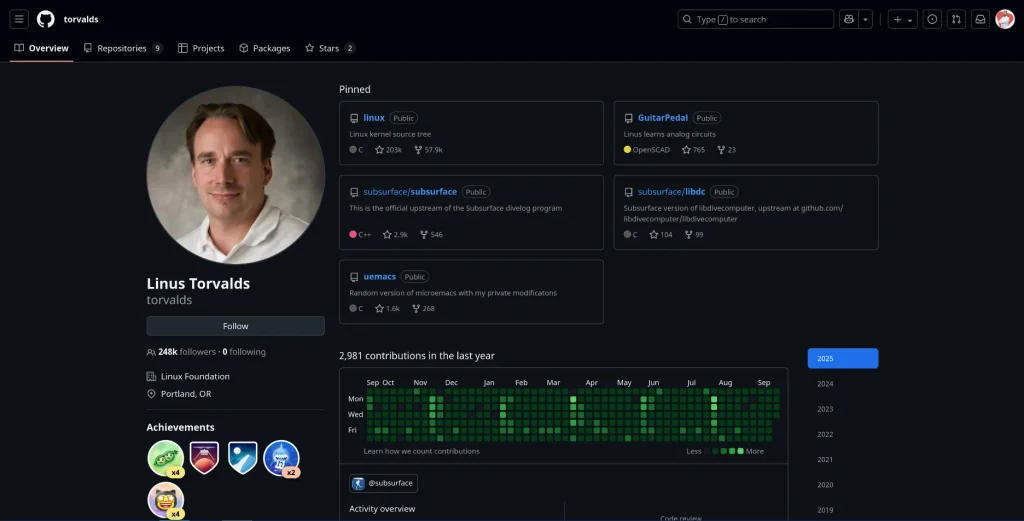Open the Pair Extraordinaire peas badge
Image resolution: width=1024 pixels, height=521 pixels.
pos(166,458)
